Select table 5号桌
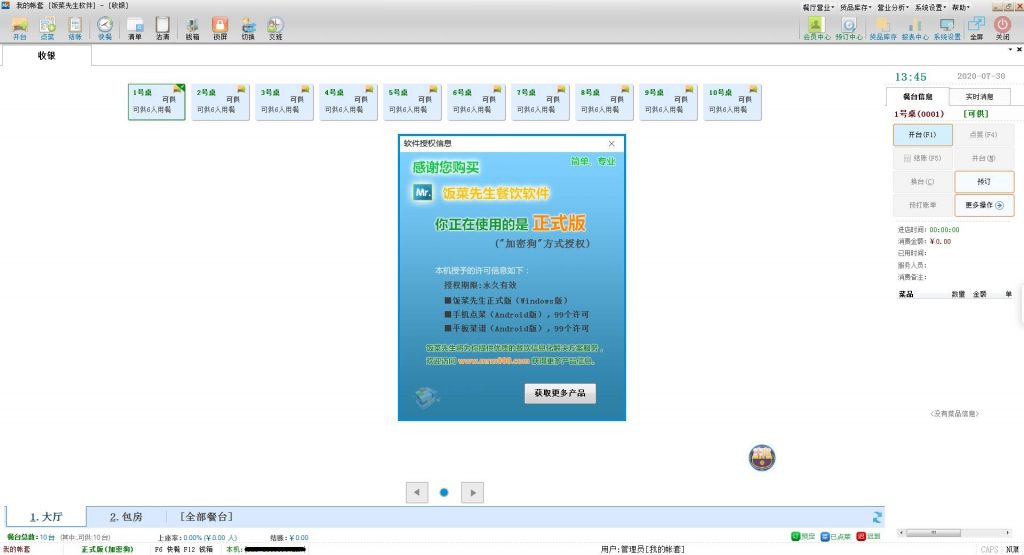This screenshot has width=1024, height=555. pos(413,102)
